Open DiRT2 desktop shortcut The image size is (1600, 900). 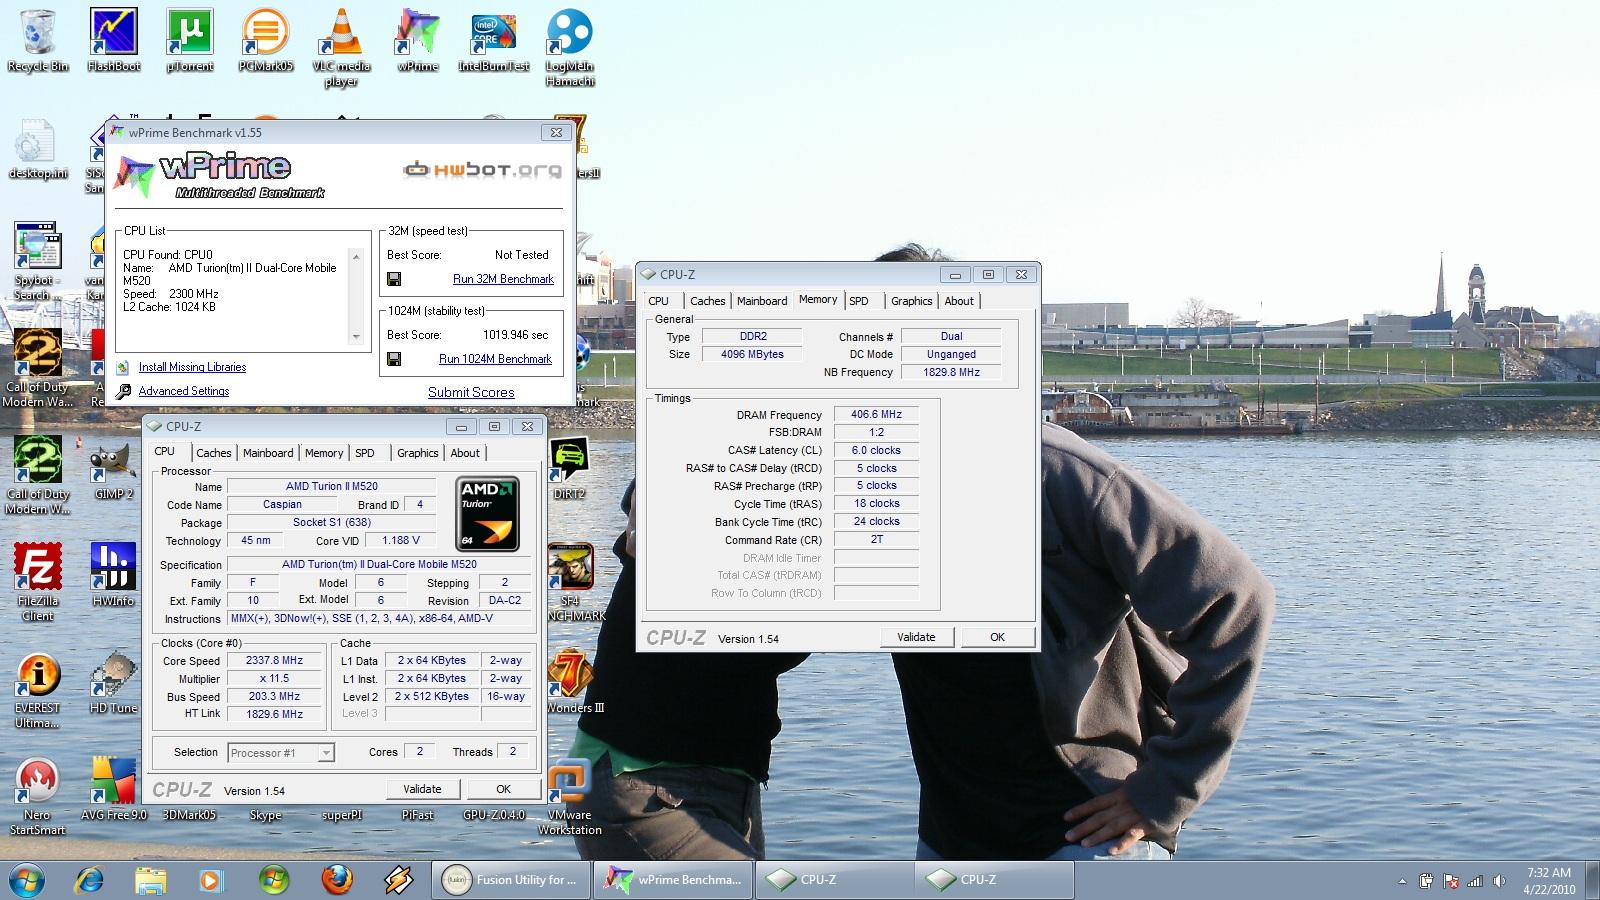[569, 468]
